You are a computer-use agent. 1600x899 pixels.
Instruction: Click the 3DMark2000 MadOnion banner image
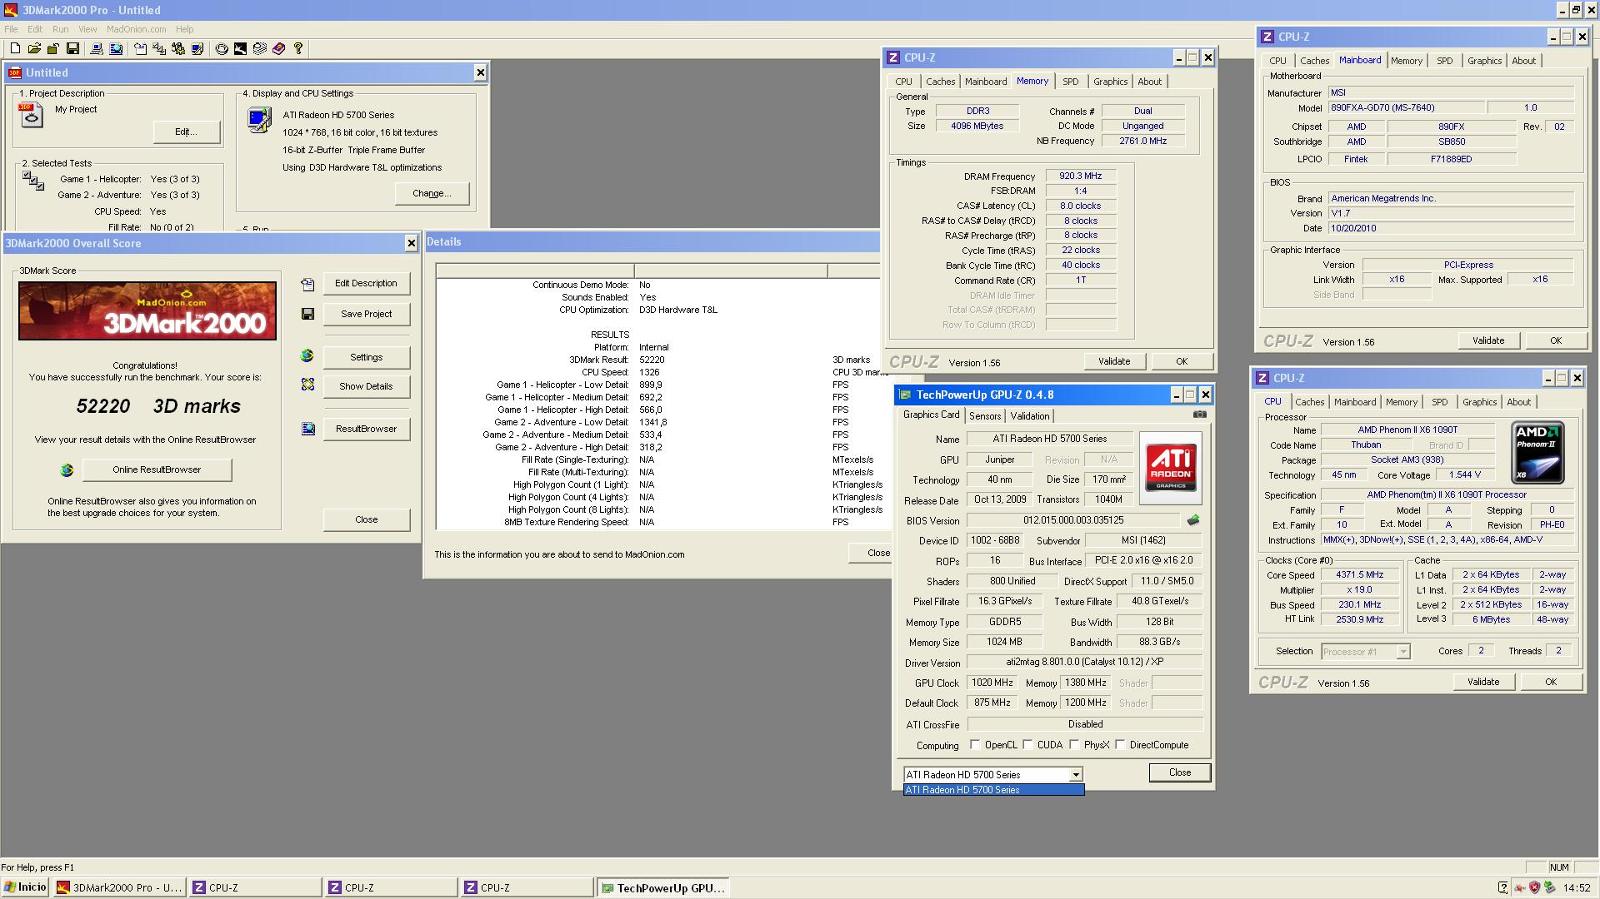pyautogui.click(x=147, y=311)
